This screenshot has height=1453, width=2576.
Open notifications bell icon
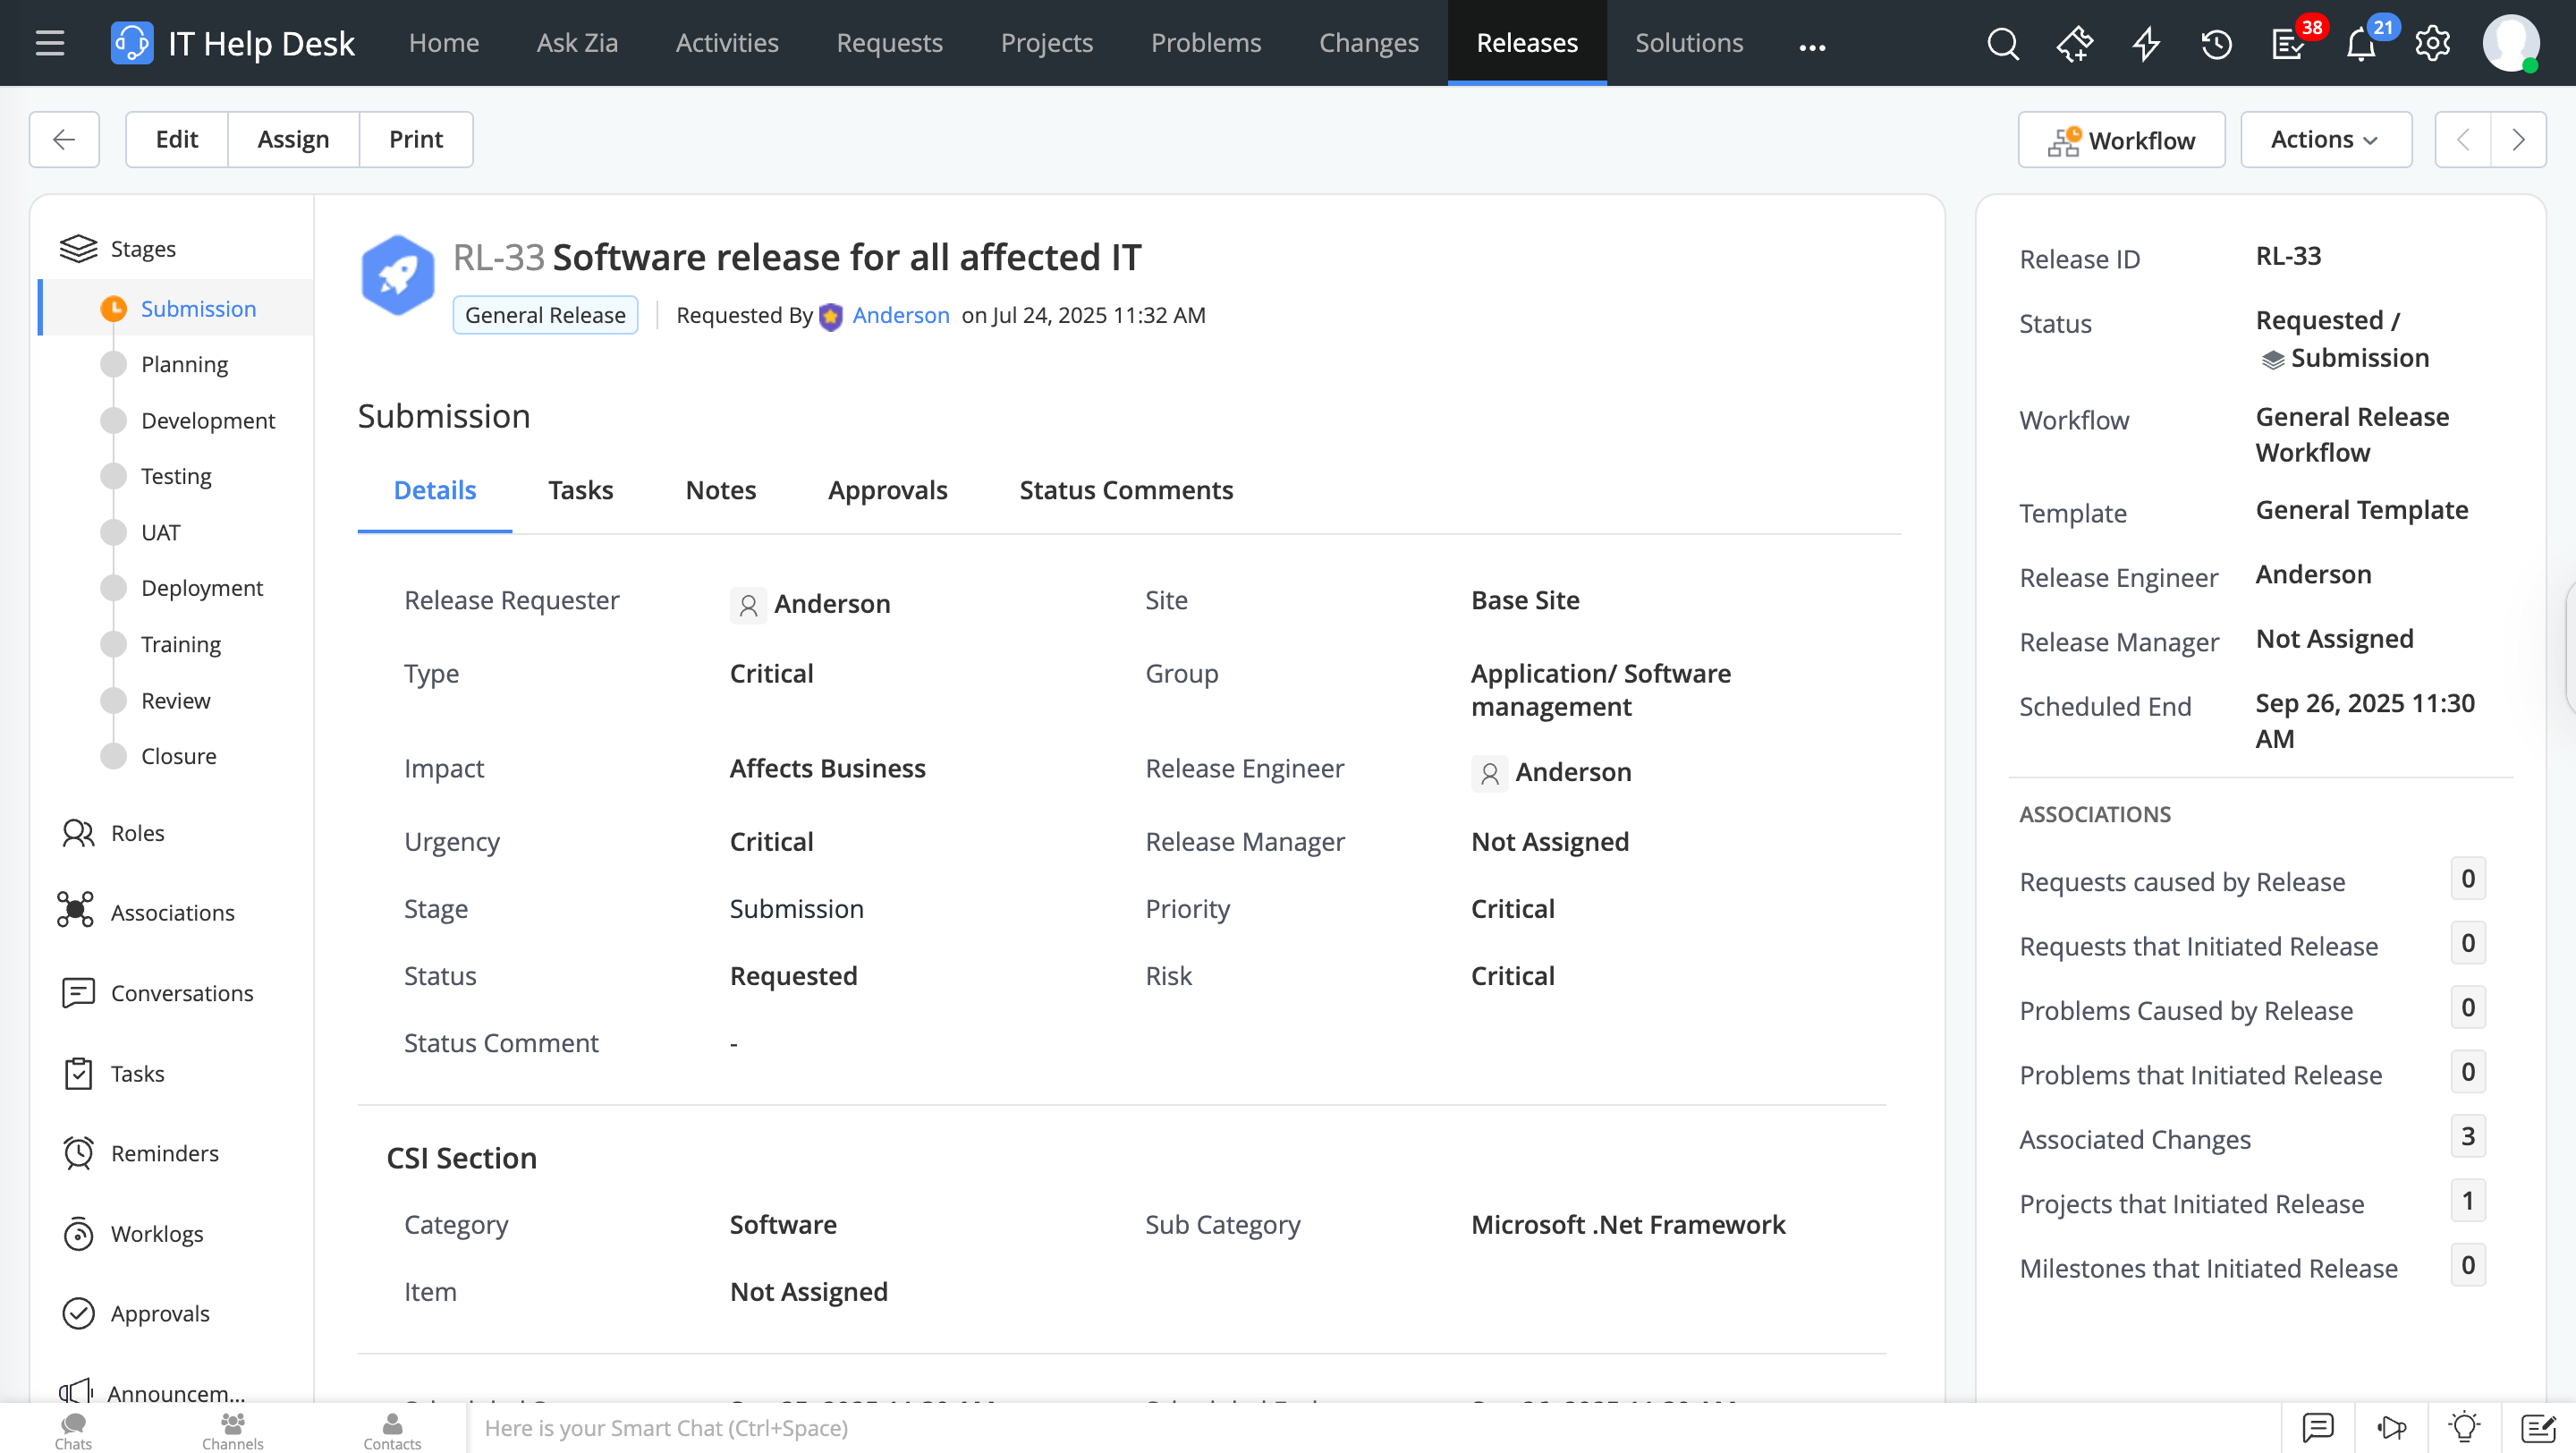[x=2361, y=46]
